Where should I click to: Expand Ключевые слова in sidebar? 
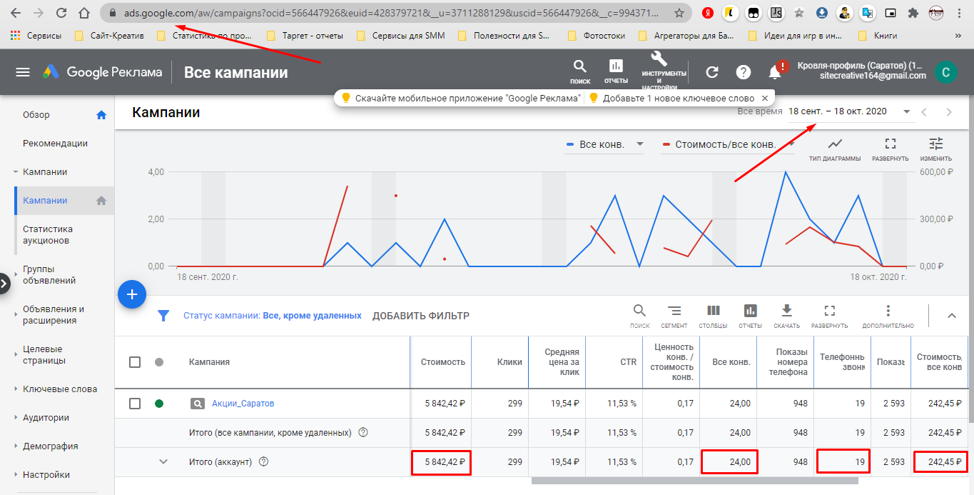[60, 389]
